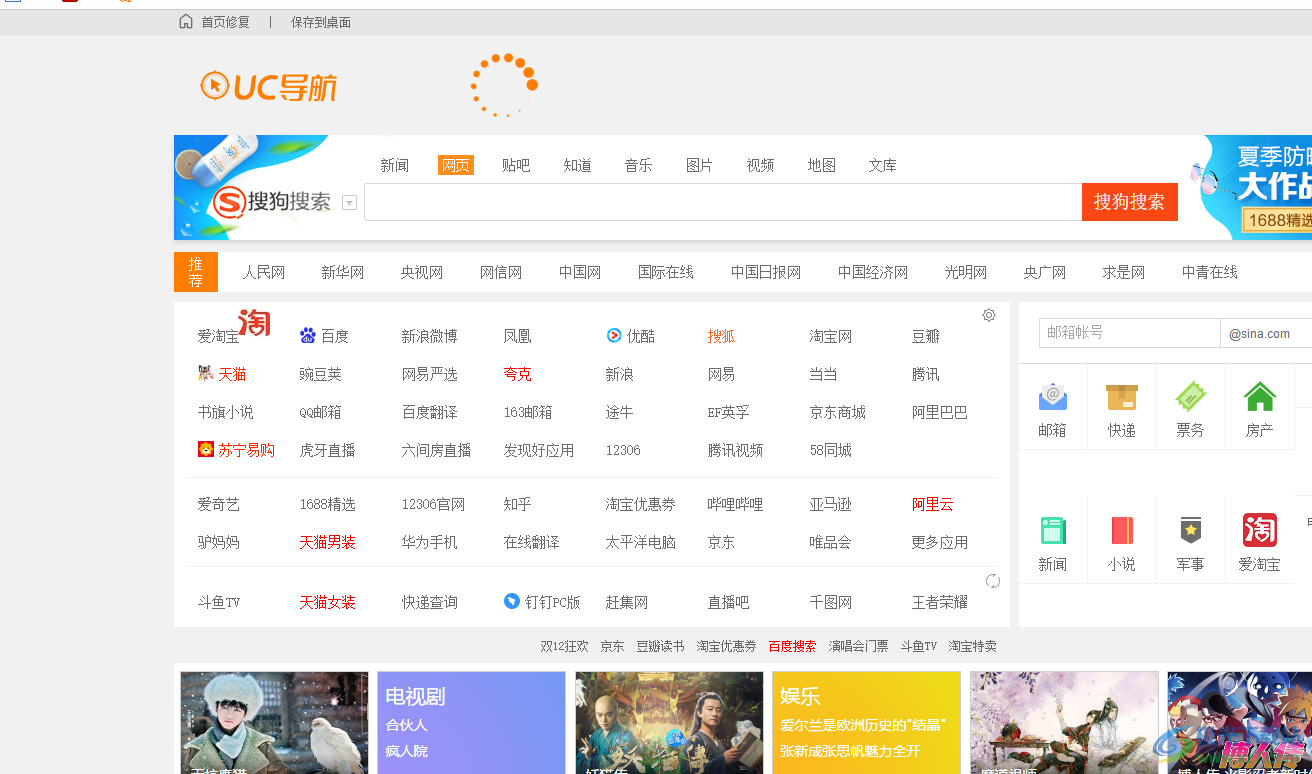1312x774 pixels.
Task: Click the red 淘 badge above 爱淘宝
Action: point(254,322)
